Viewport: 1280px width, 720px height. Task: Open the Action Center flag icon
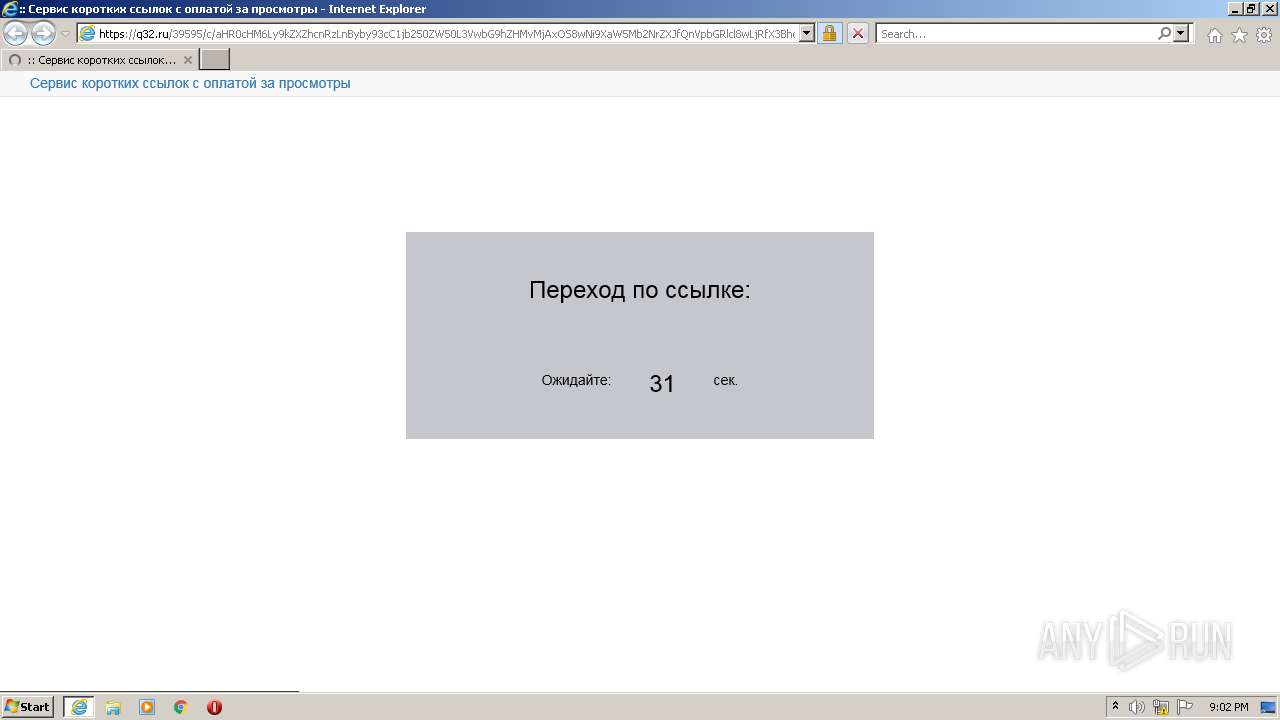point(1185,707)
